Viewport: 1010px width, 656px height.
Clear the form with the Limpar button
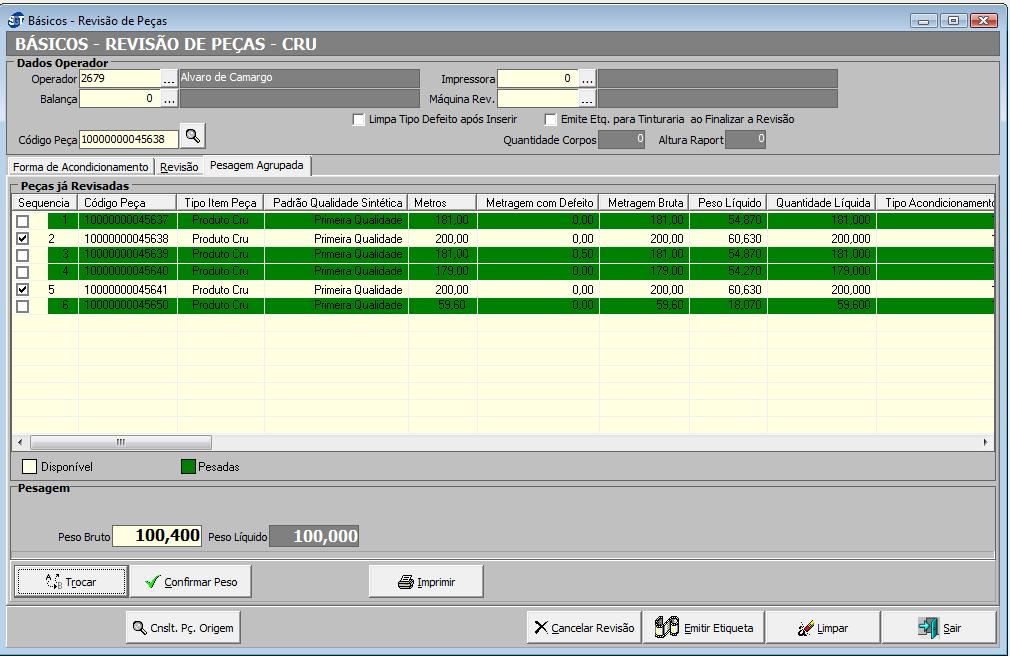click(822, 628)
